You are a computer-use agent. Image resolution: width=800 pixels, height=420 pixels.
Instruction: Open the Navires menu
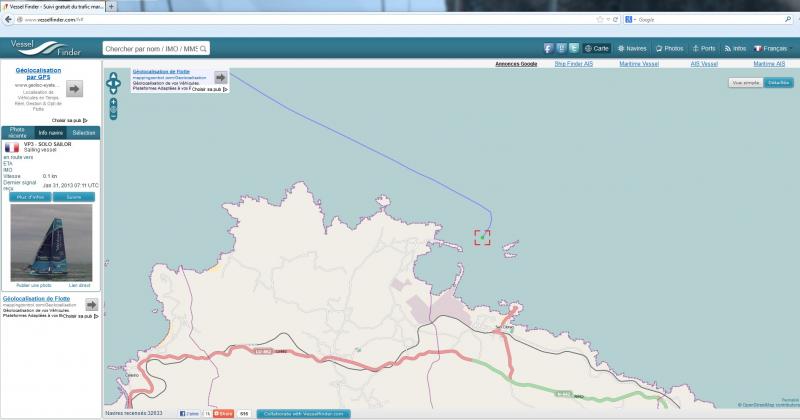[636, 48]
